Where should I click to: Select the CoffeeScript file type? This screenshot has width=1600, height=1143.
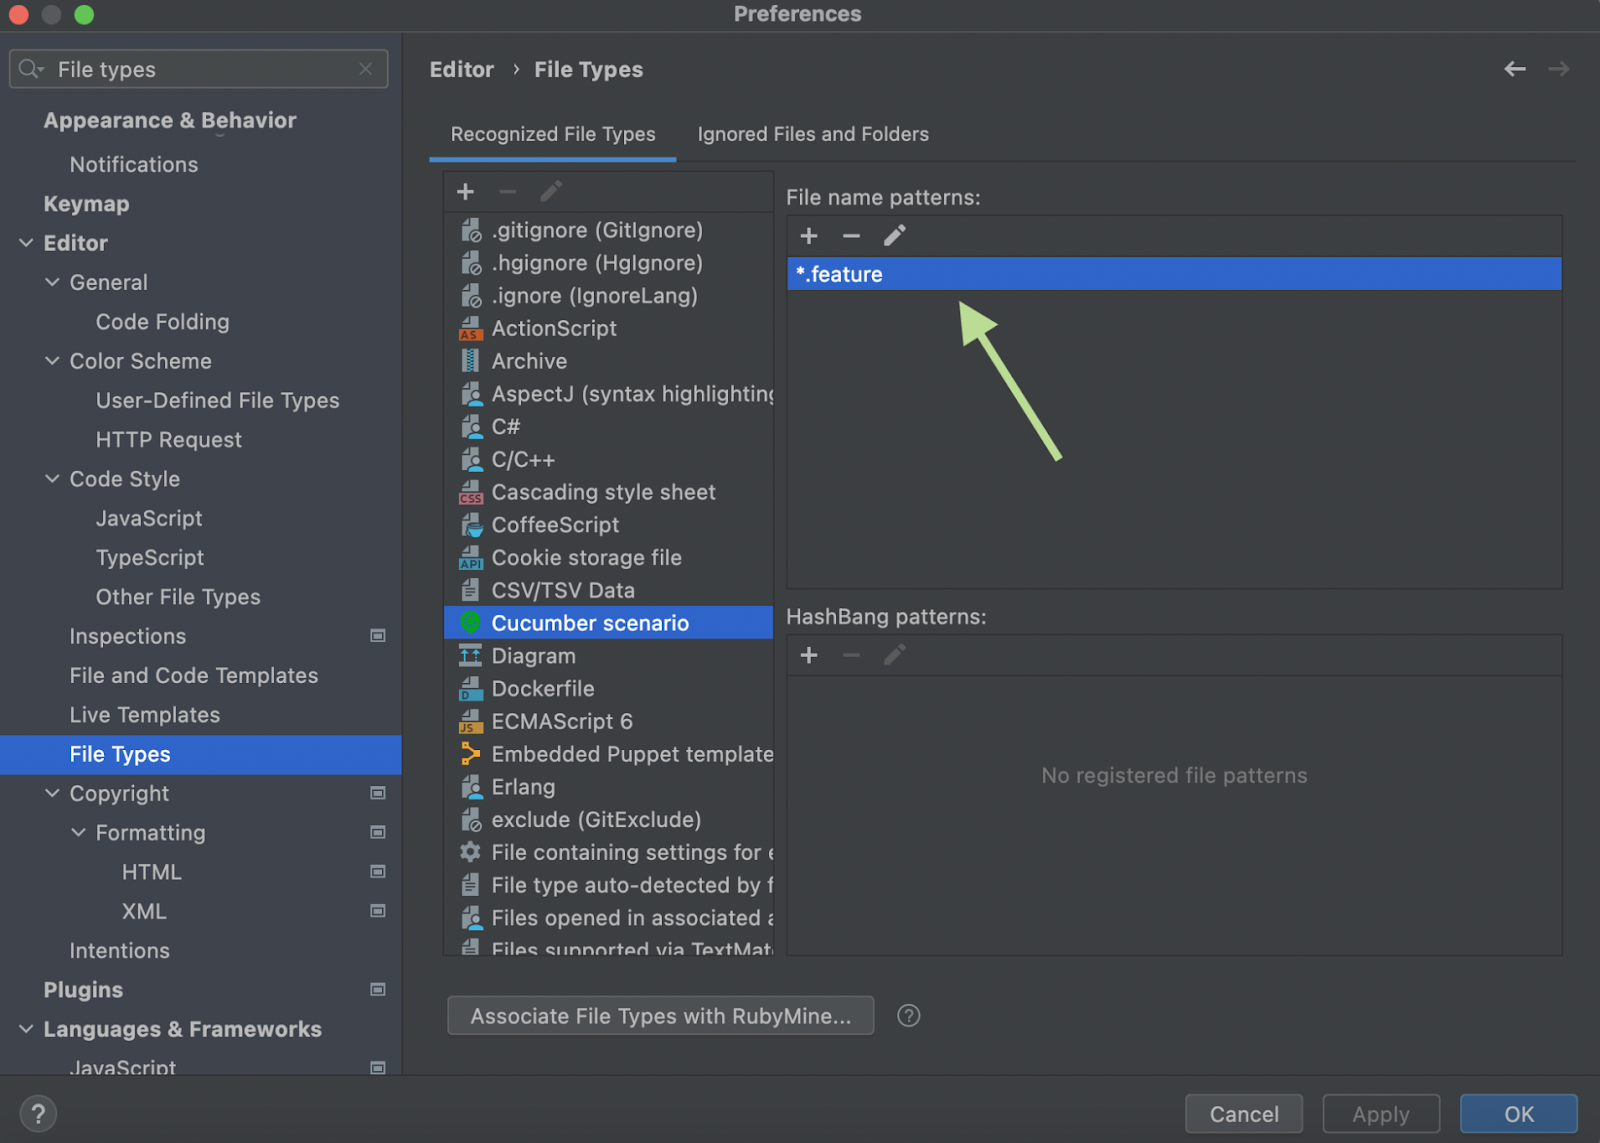click(608, 525)
